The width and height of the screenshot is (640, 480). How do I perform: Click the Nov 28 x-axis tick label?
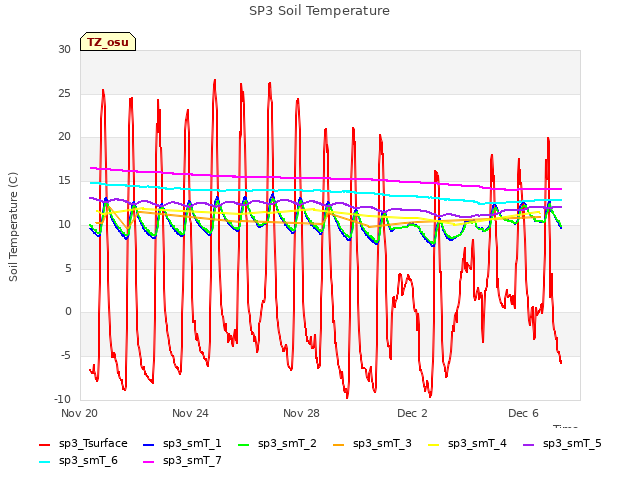pyautogui.click(x=301, y=413)
